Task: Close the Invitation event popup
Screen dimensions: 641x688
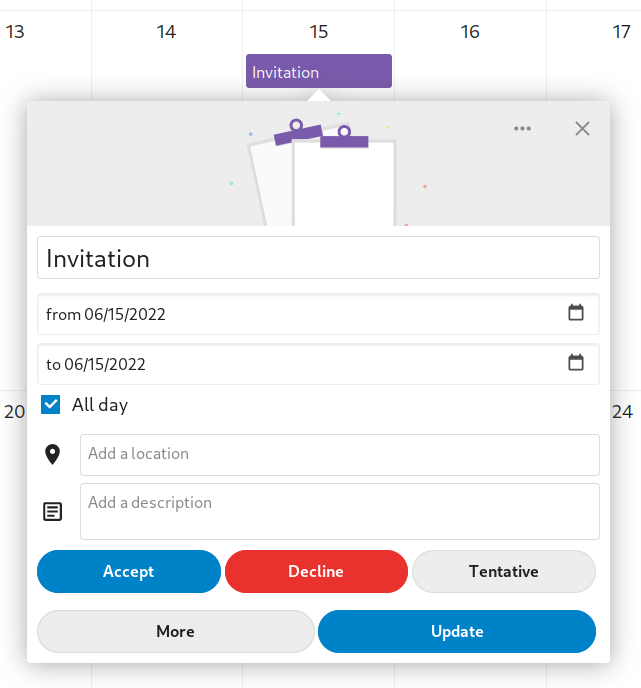Action: tap(582, 128)
